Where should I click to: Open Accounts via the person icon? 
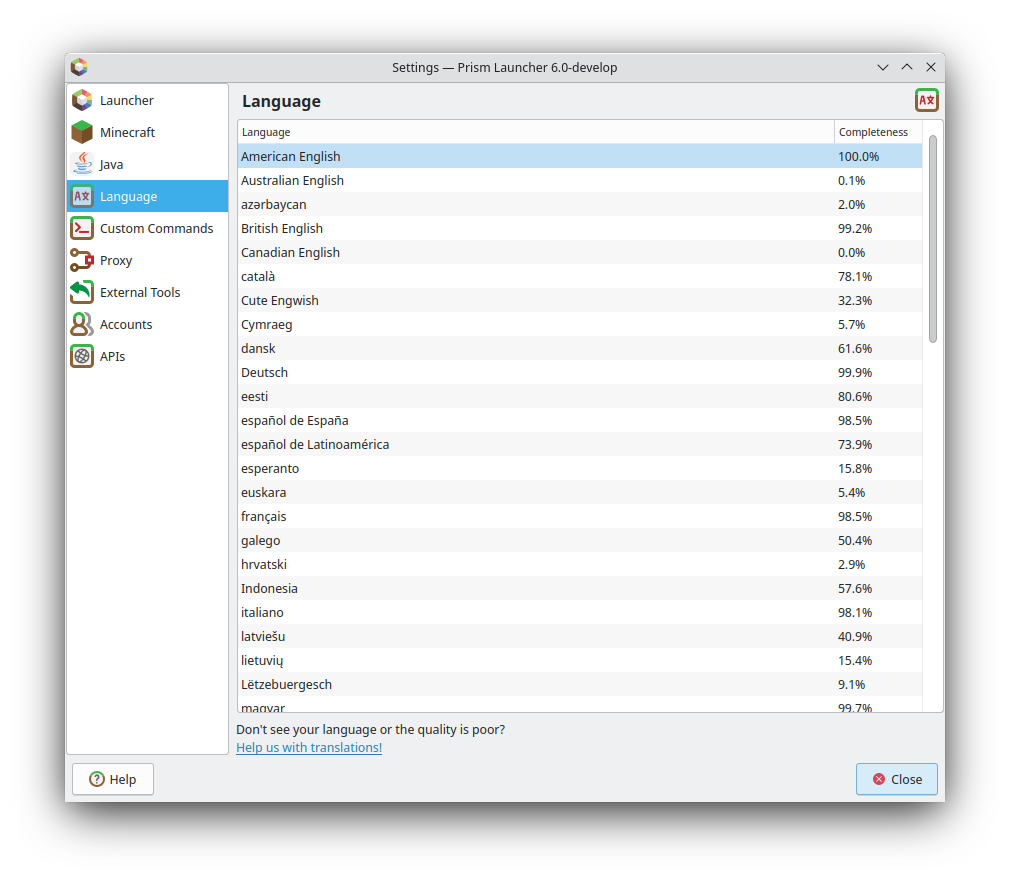coord(81,324)
